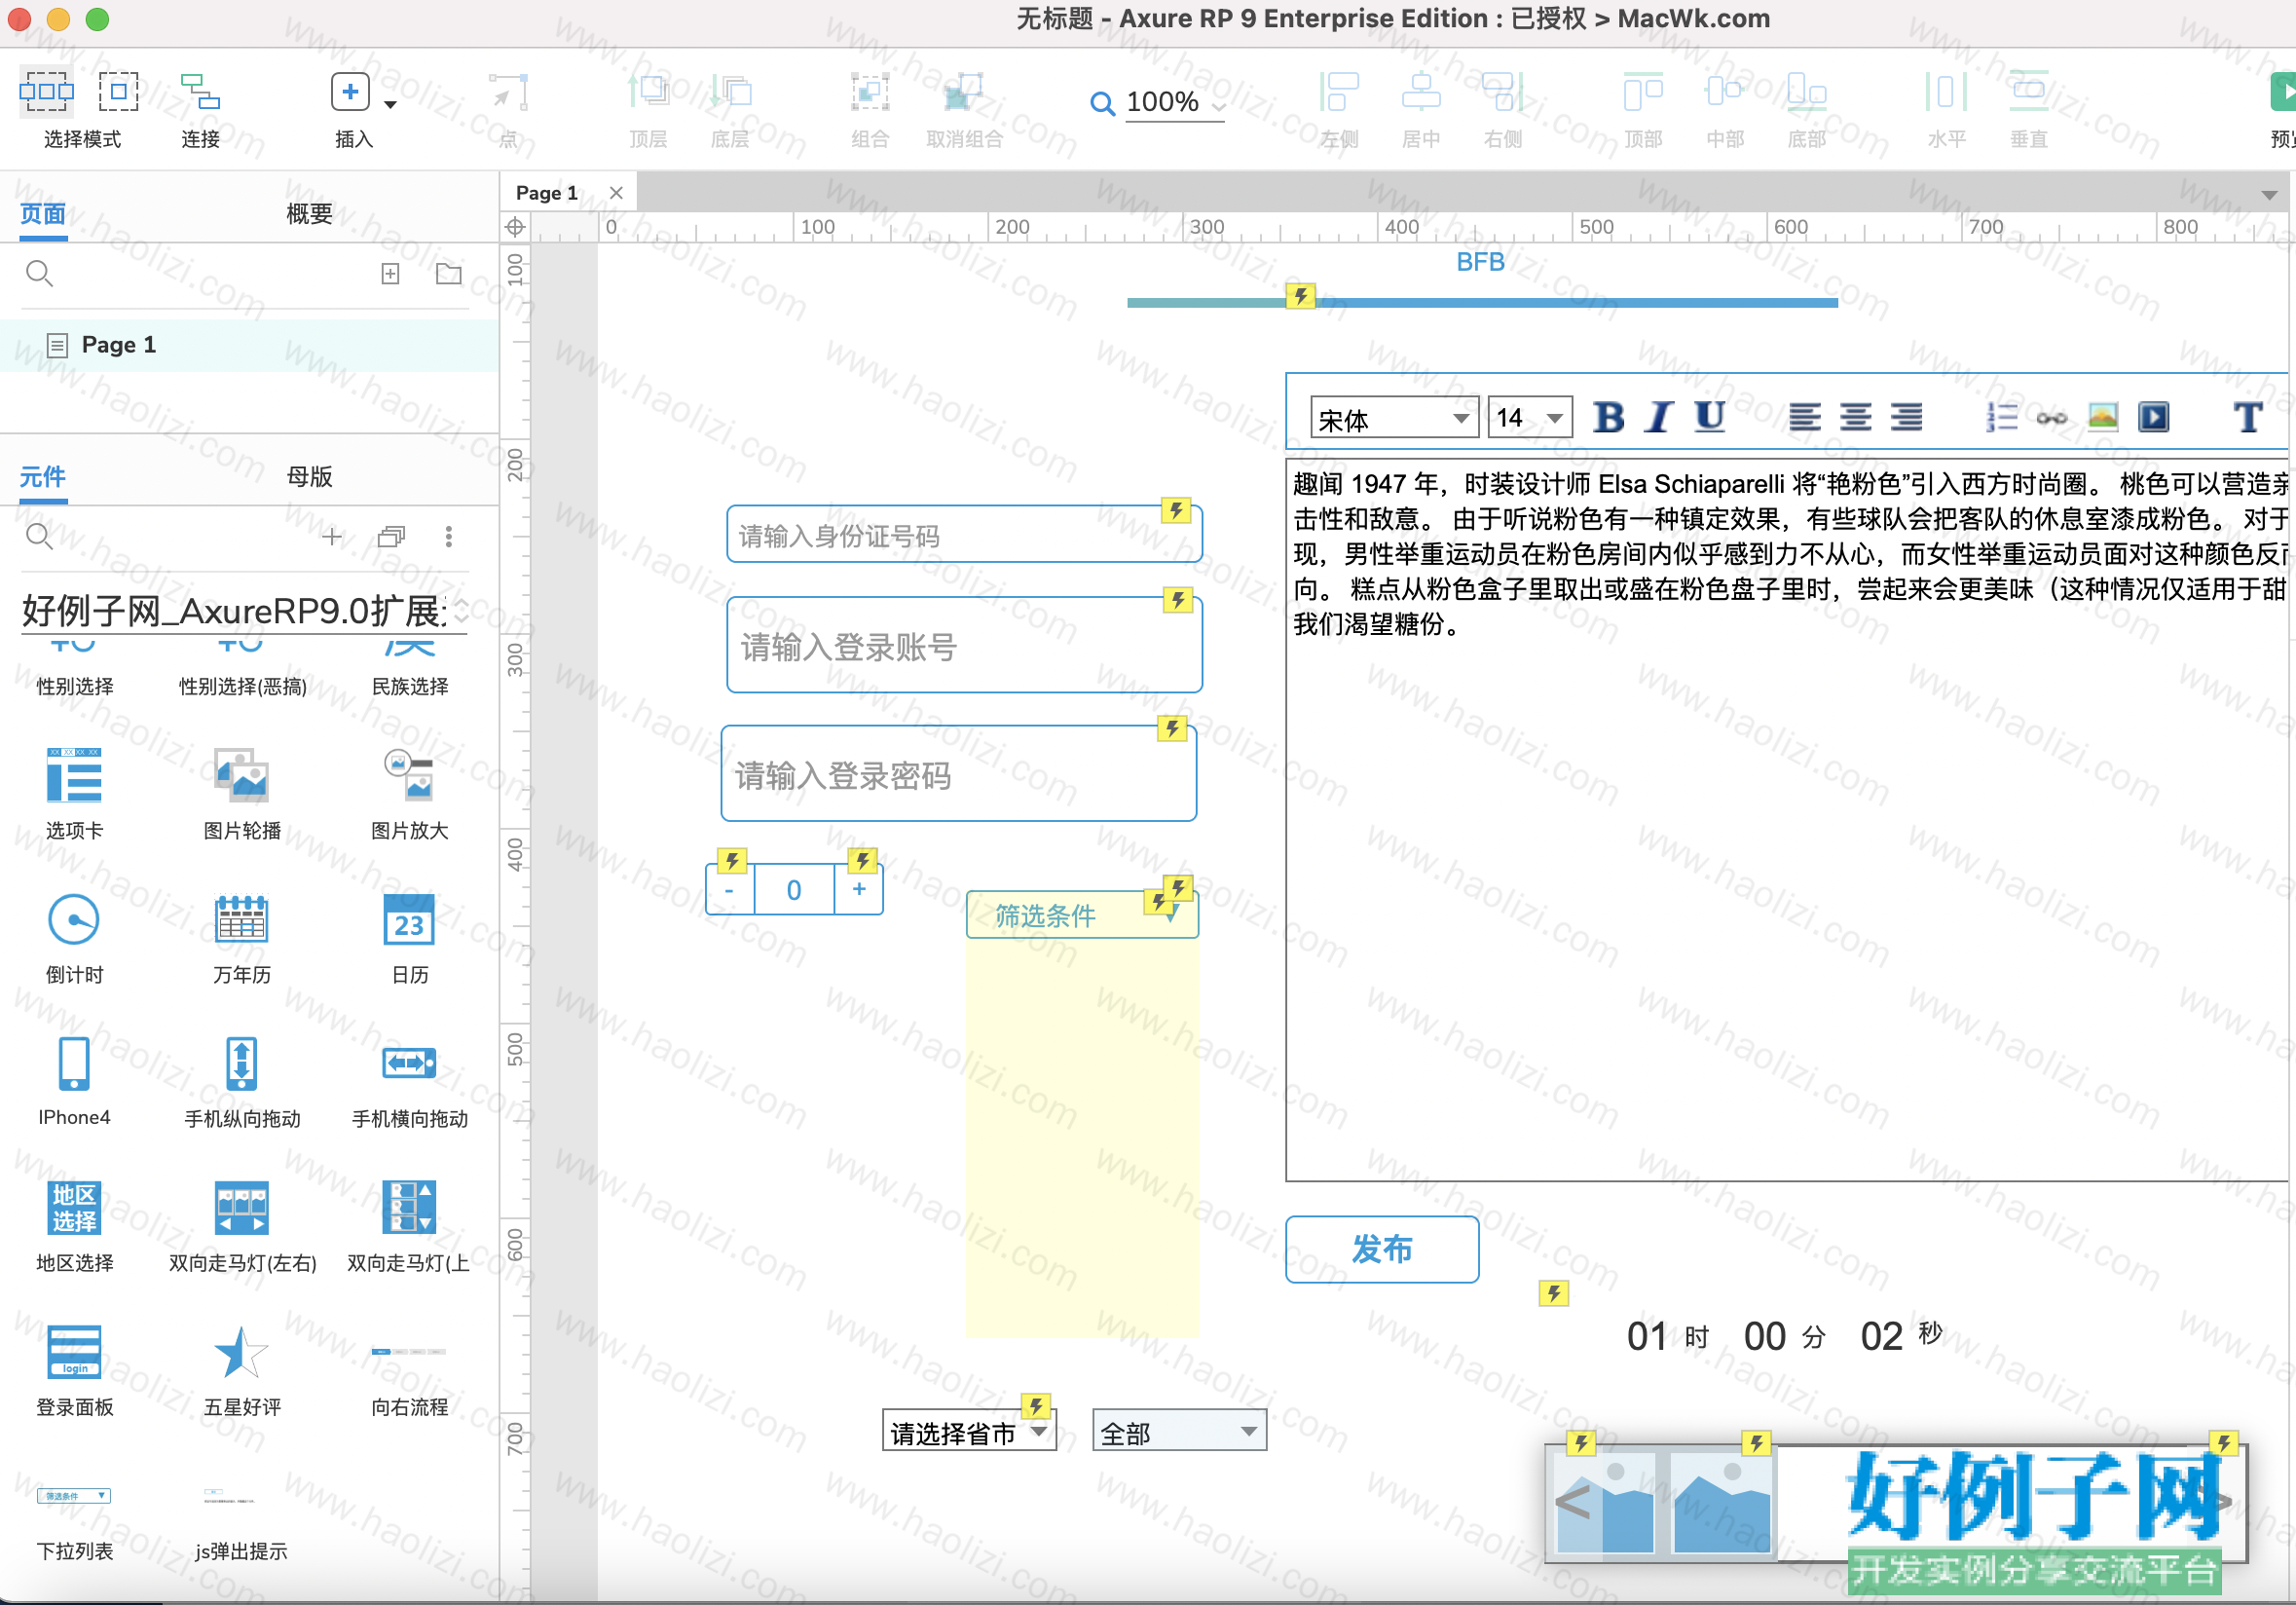This screenshot has height=1605, width=2296.
Task: Align 中部 middle icon
Action: 1725,92
